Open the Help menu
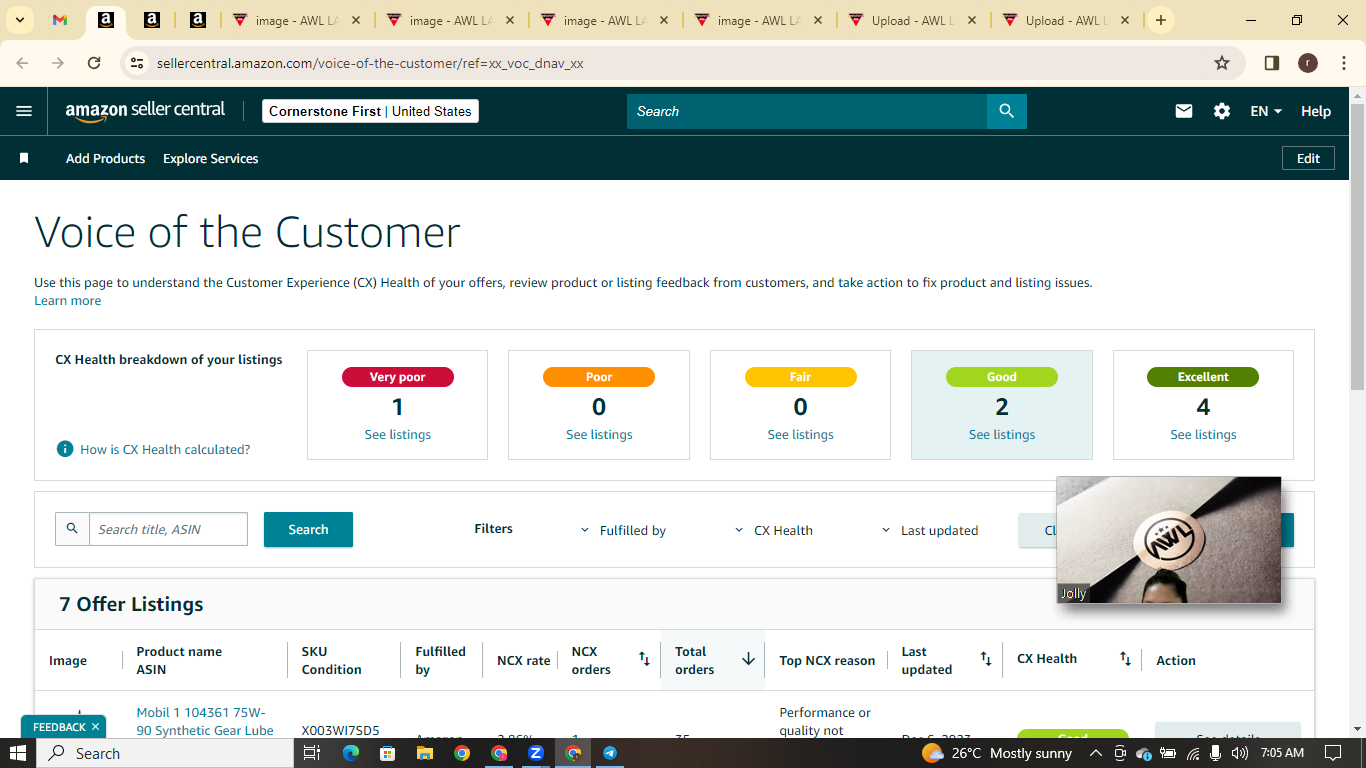1366x768 pixels. point(1316,111)
